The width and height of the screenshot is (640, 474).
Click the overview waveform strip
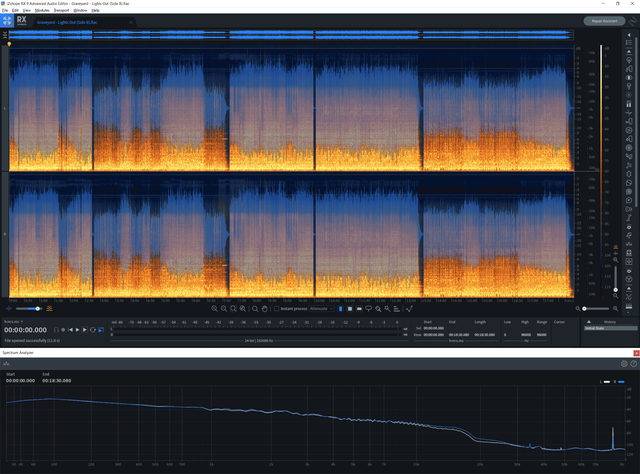(x=291, y=35)
